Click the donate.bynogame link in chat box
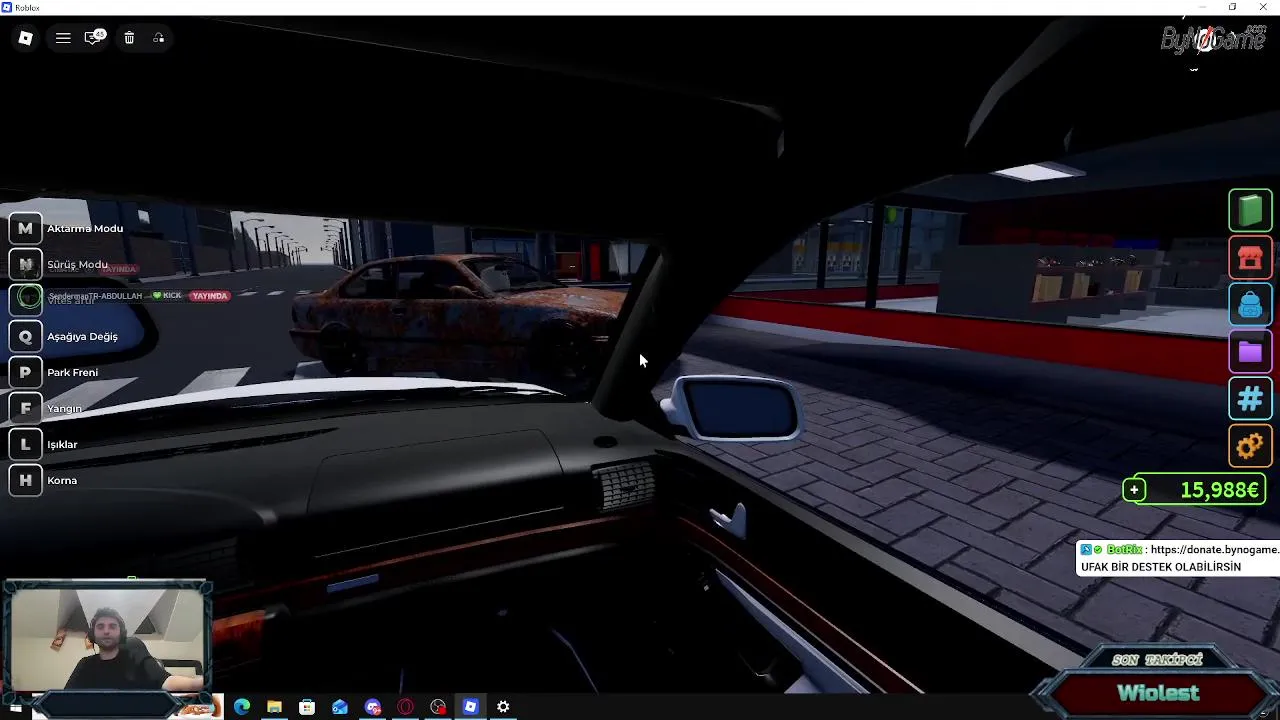 (1214, 550)
